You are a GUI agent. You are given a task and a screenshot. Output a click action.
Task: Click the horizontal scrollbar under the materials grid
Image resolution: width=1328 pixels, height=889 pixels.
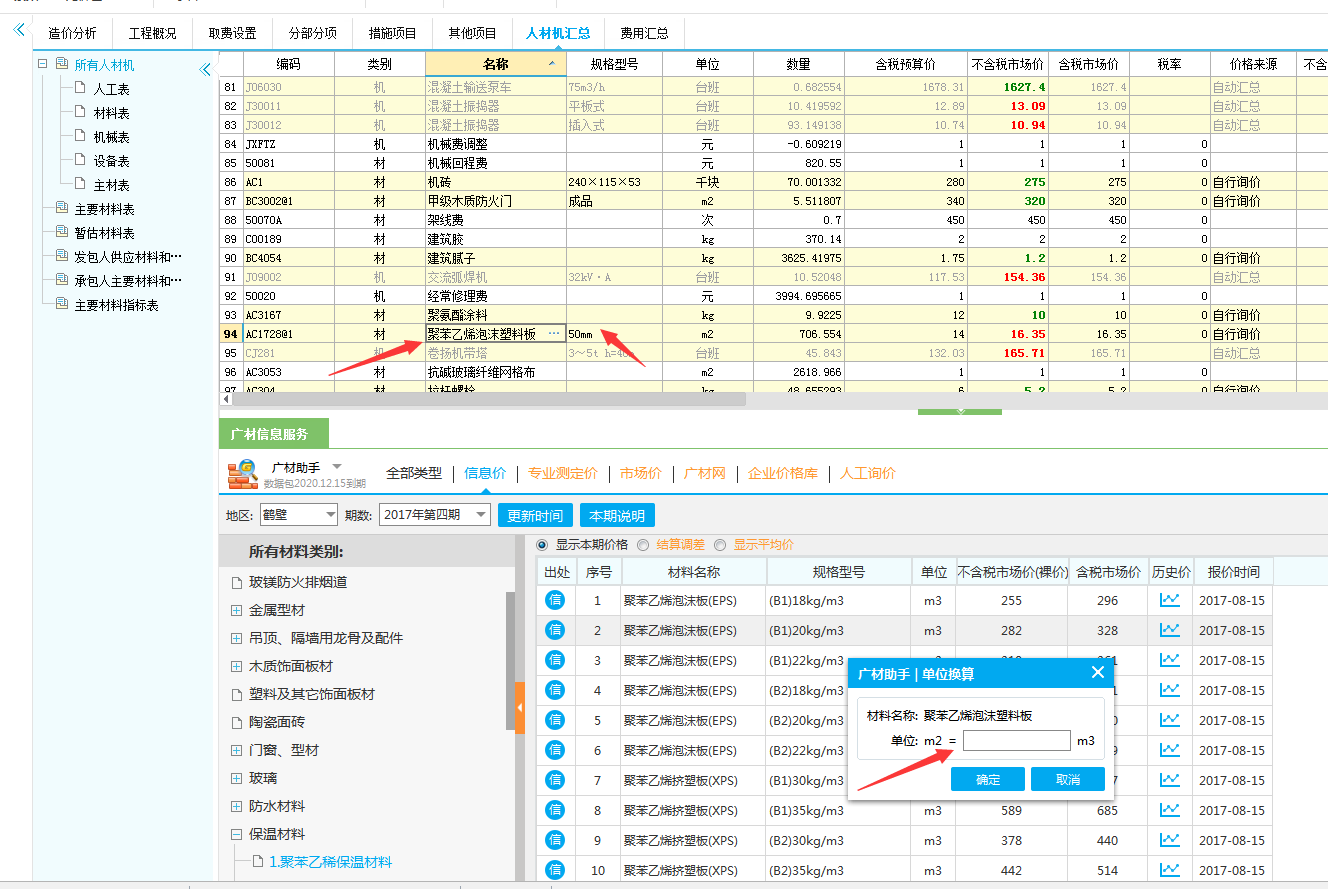point(490,398)
